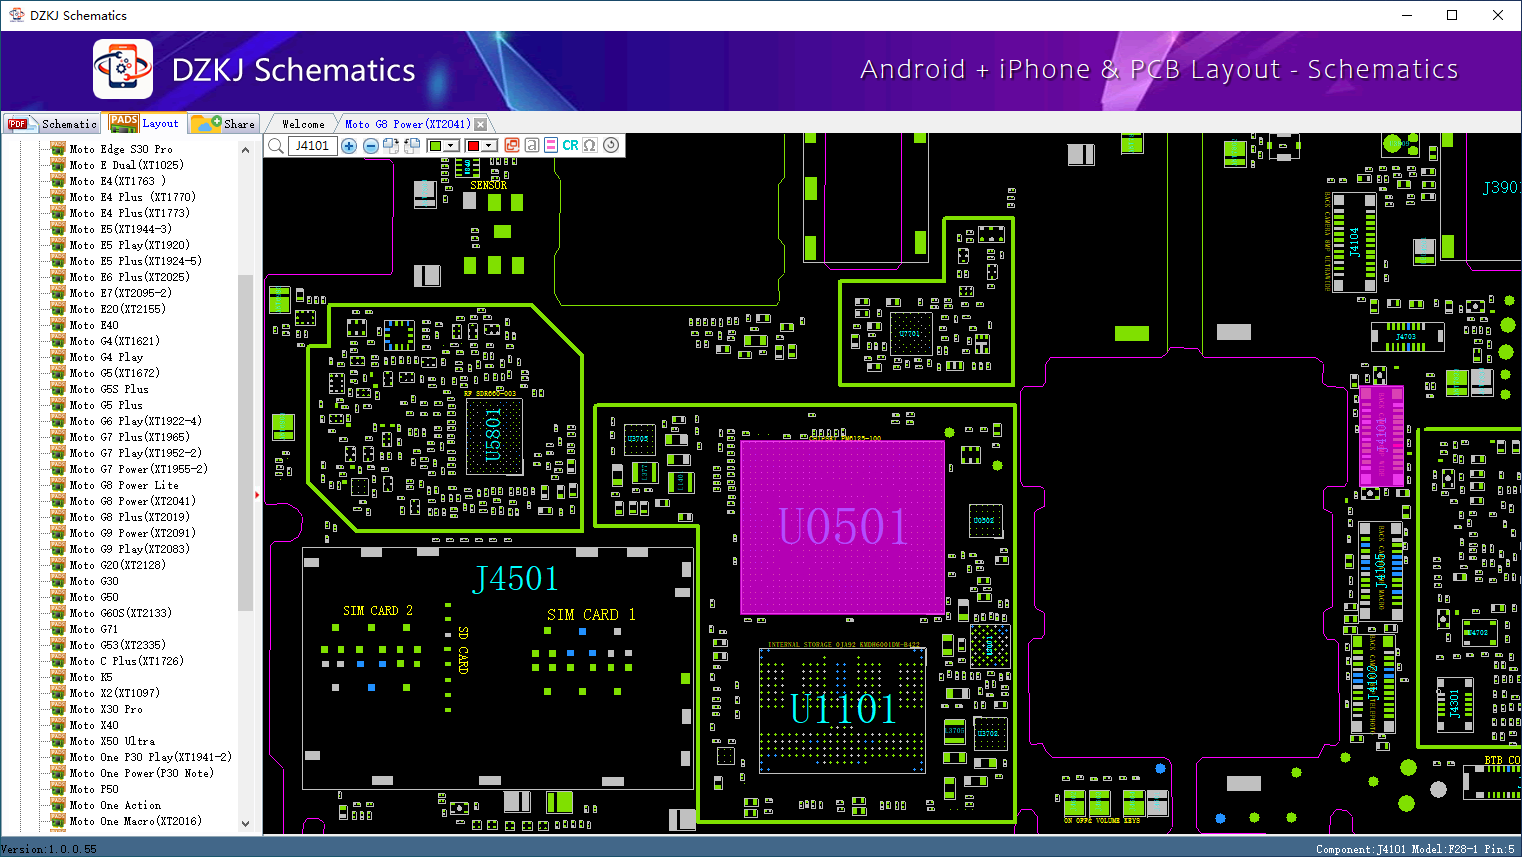
Task: Open the red color dropdown arrow
Action: pyautogui.click(x=489, y=146)
